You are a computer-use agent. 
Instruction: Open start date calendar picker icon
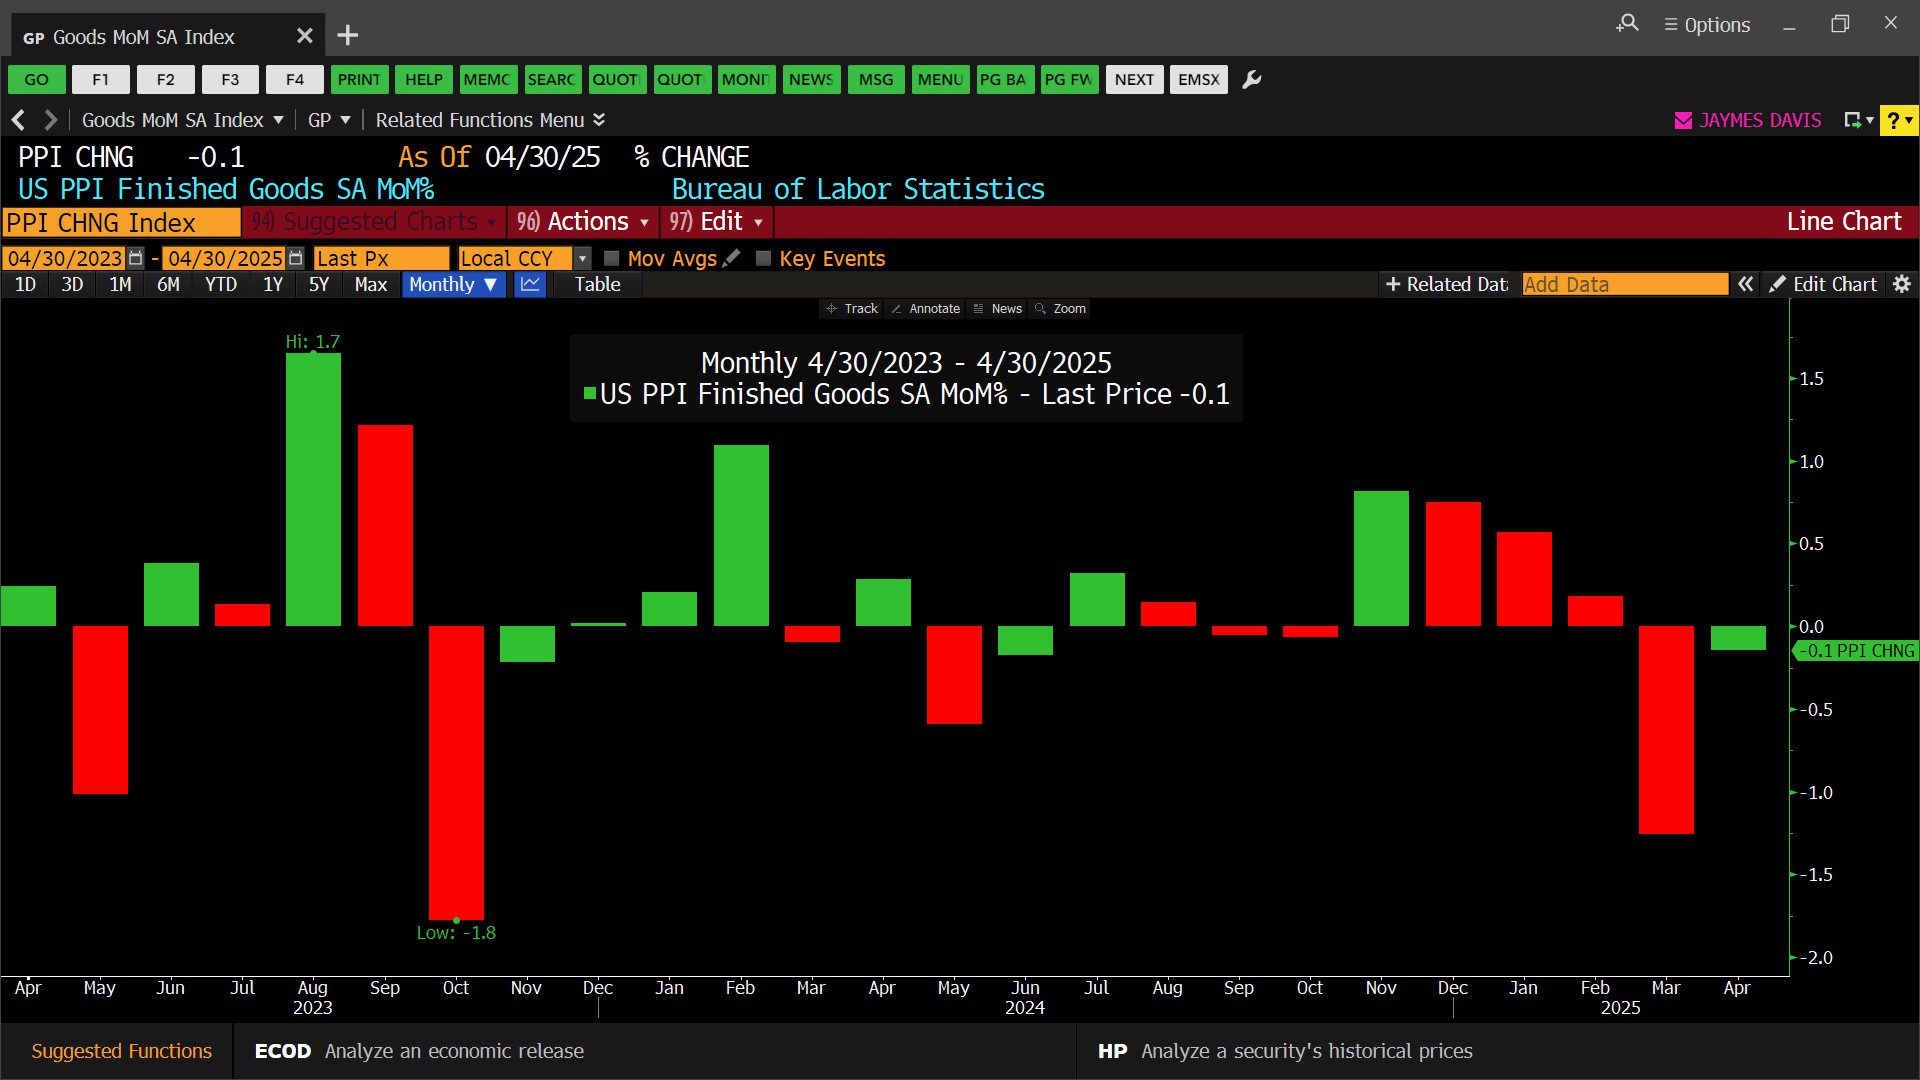(136, 259)
